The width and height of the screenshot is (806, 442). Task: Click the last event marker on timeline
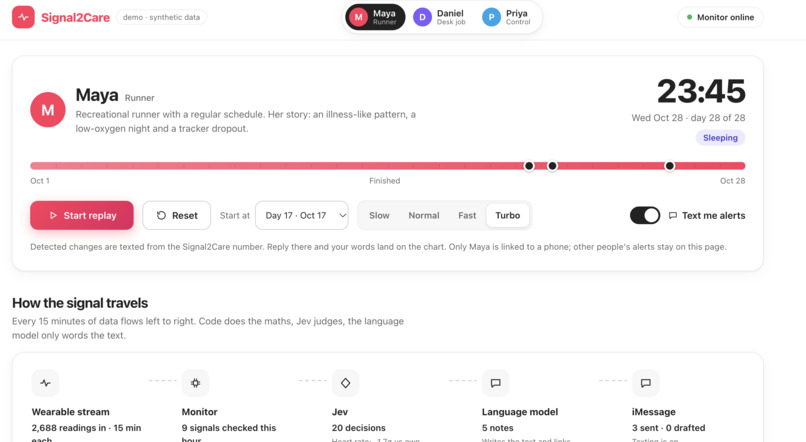tap(669, 165)
